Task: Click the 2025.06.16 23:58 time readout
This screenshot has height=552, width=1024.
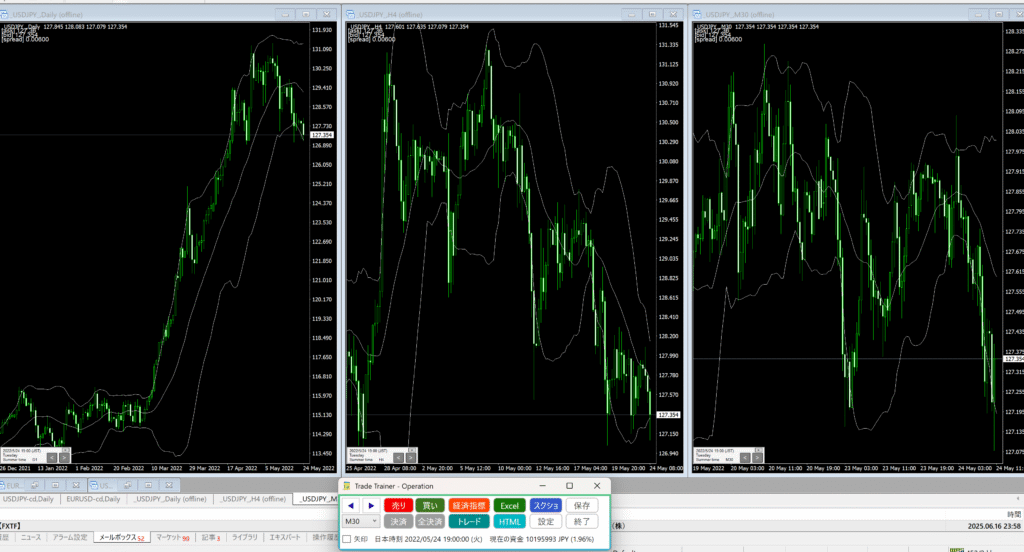Action: coord(994,526)
